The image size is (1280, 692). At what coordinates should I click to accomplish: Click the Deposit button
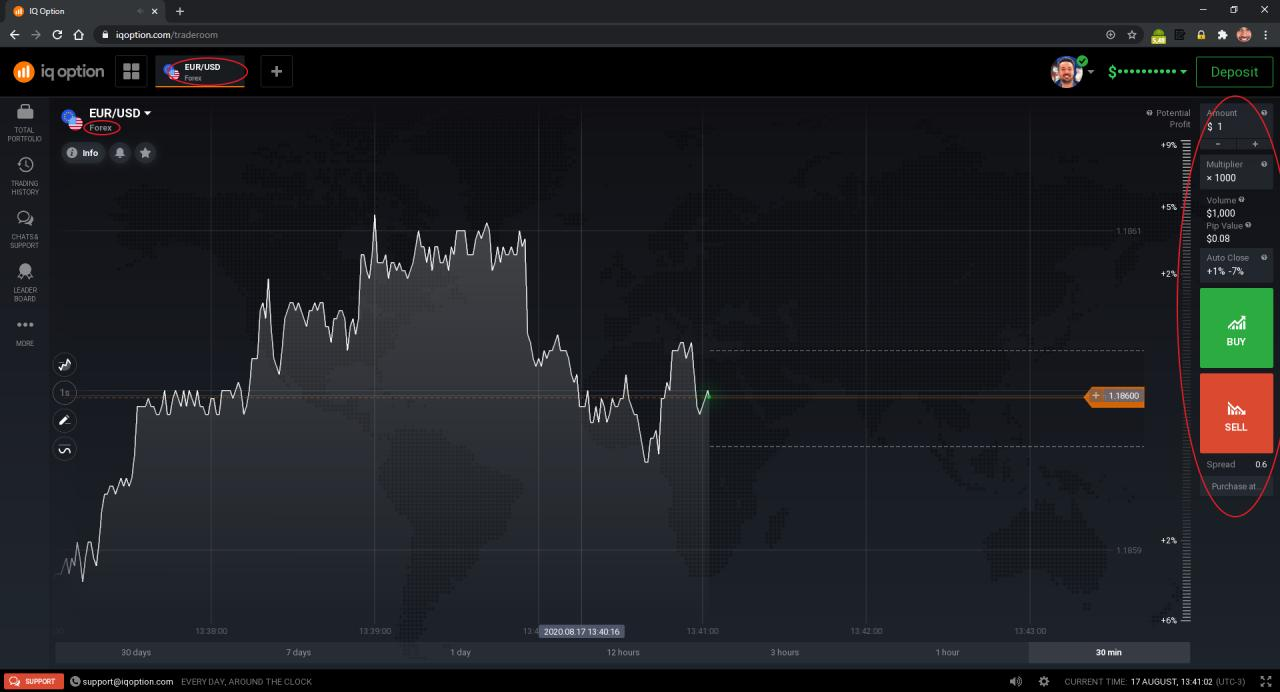click(x=1234, y=72)
